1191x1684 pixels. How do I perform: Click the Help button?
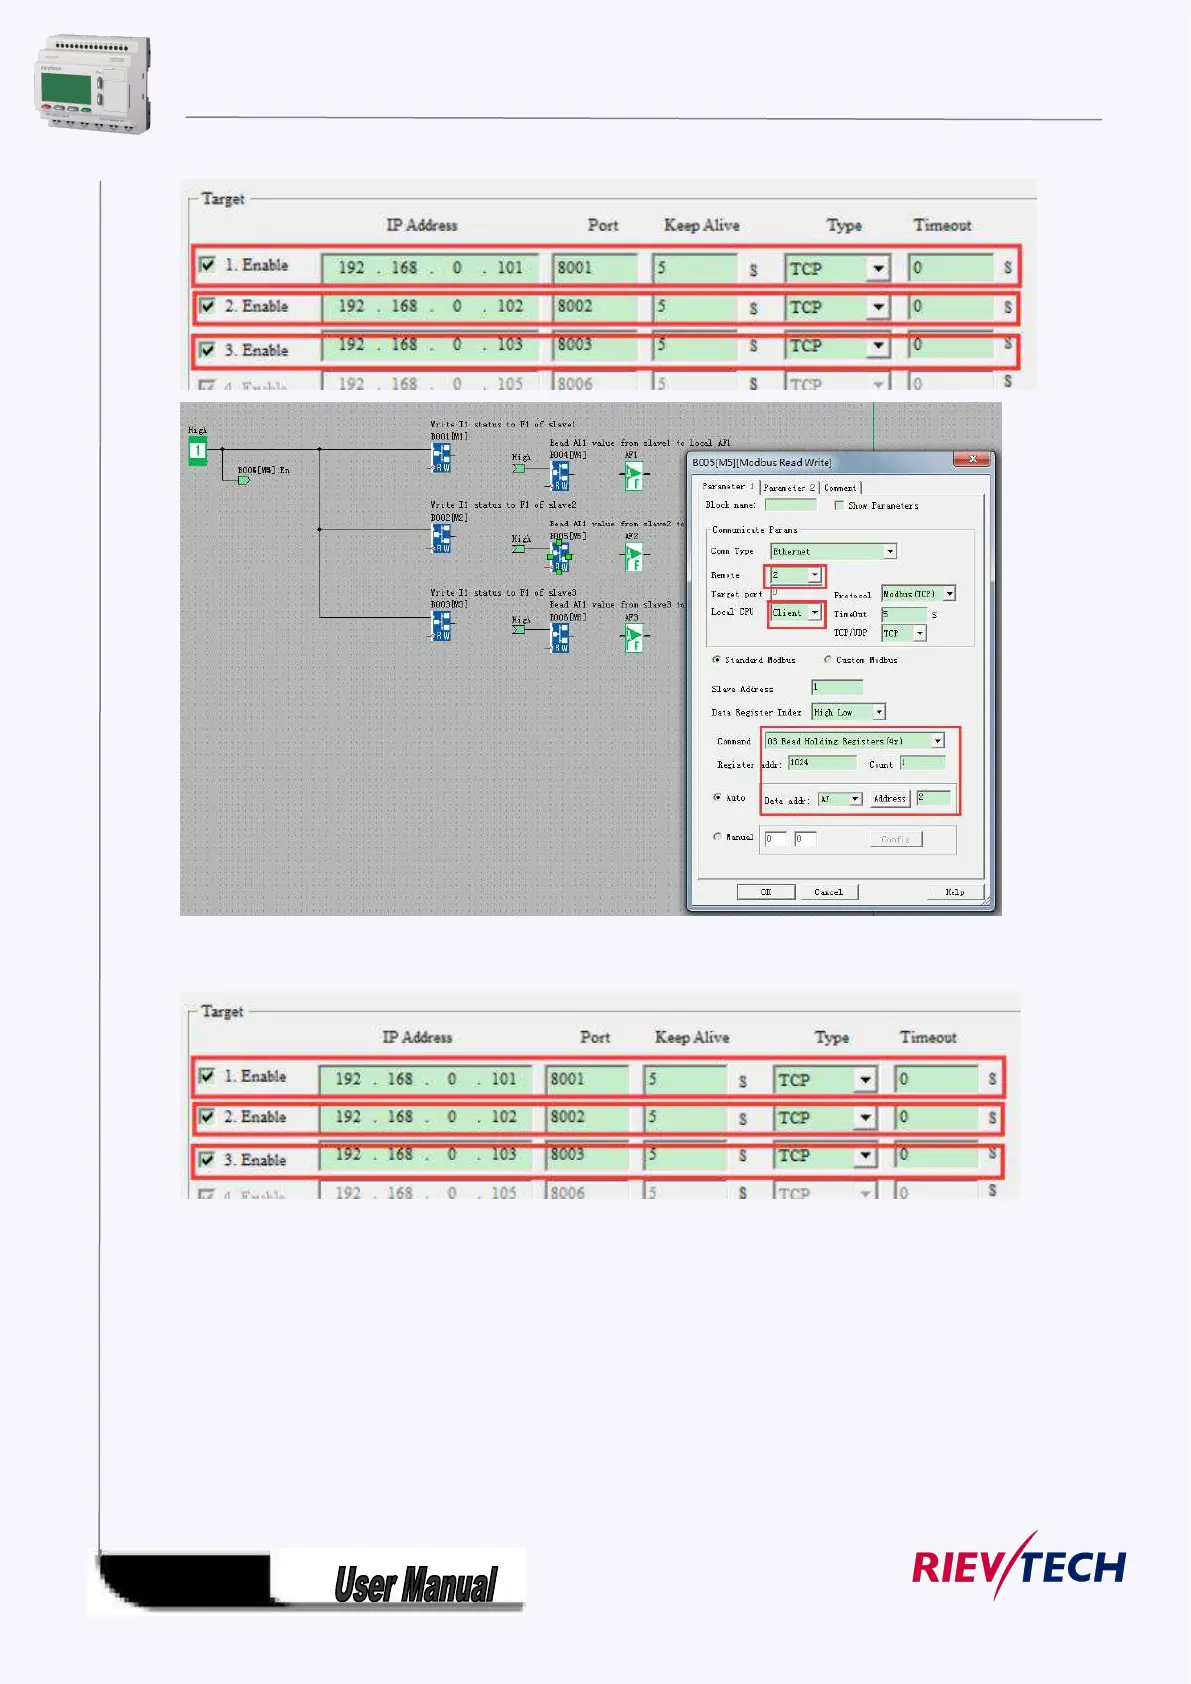click(x=955, y=892)
